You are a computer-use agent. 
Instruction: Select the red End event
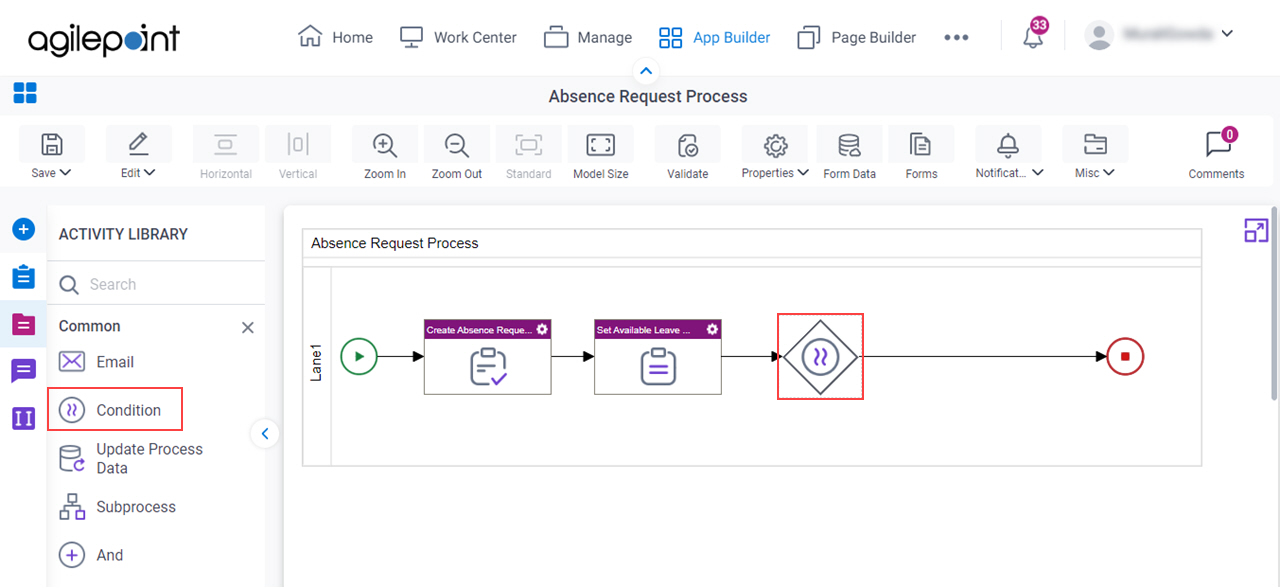point(1125,355)
